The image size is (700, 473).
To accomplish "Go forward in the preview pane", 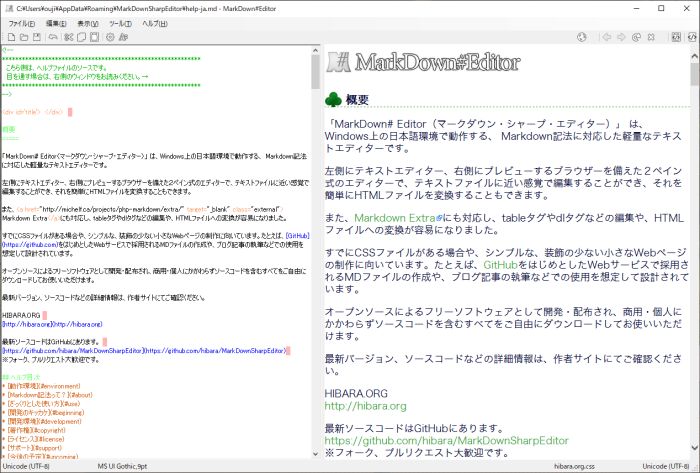I will coord(621,37).
